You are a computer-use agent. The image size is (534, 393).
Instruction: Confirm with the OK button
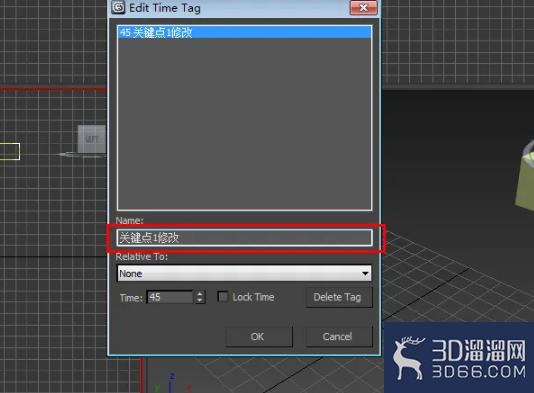pos(259,337)
